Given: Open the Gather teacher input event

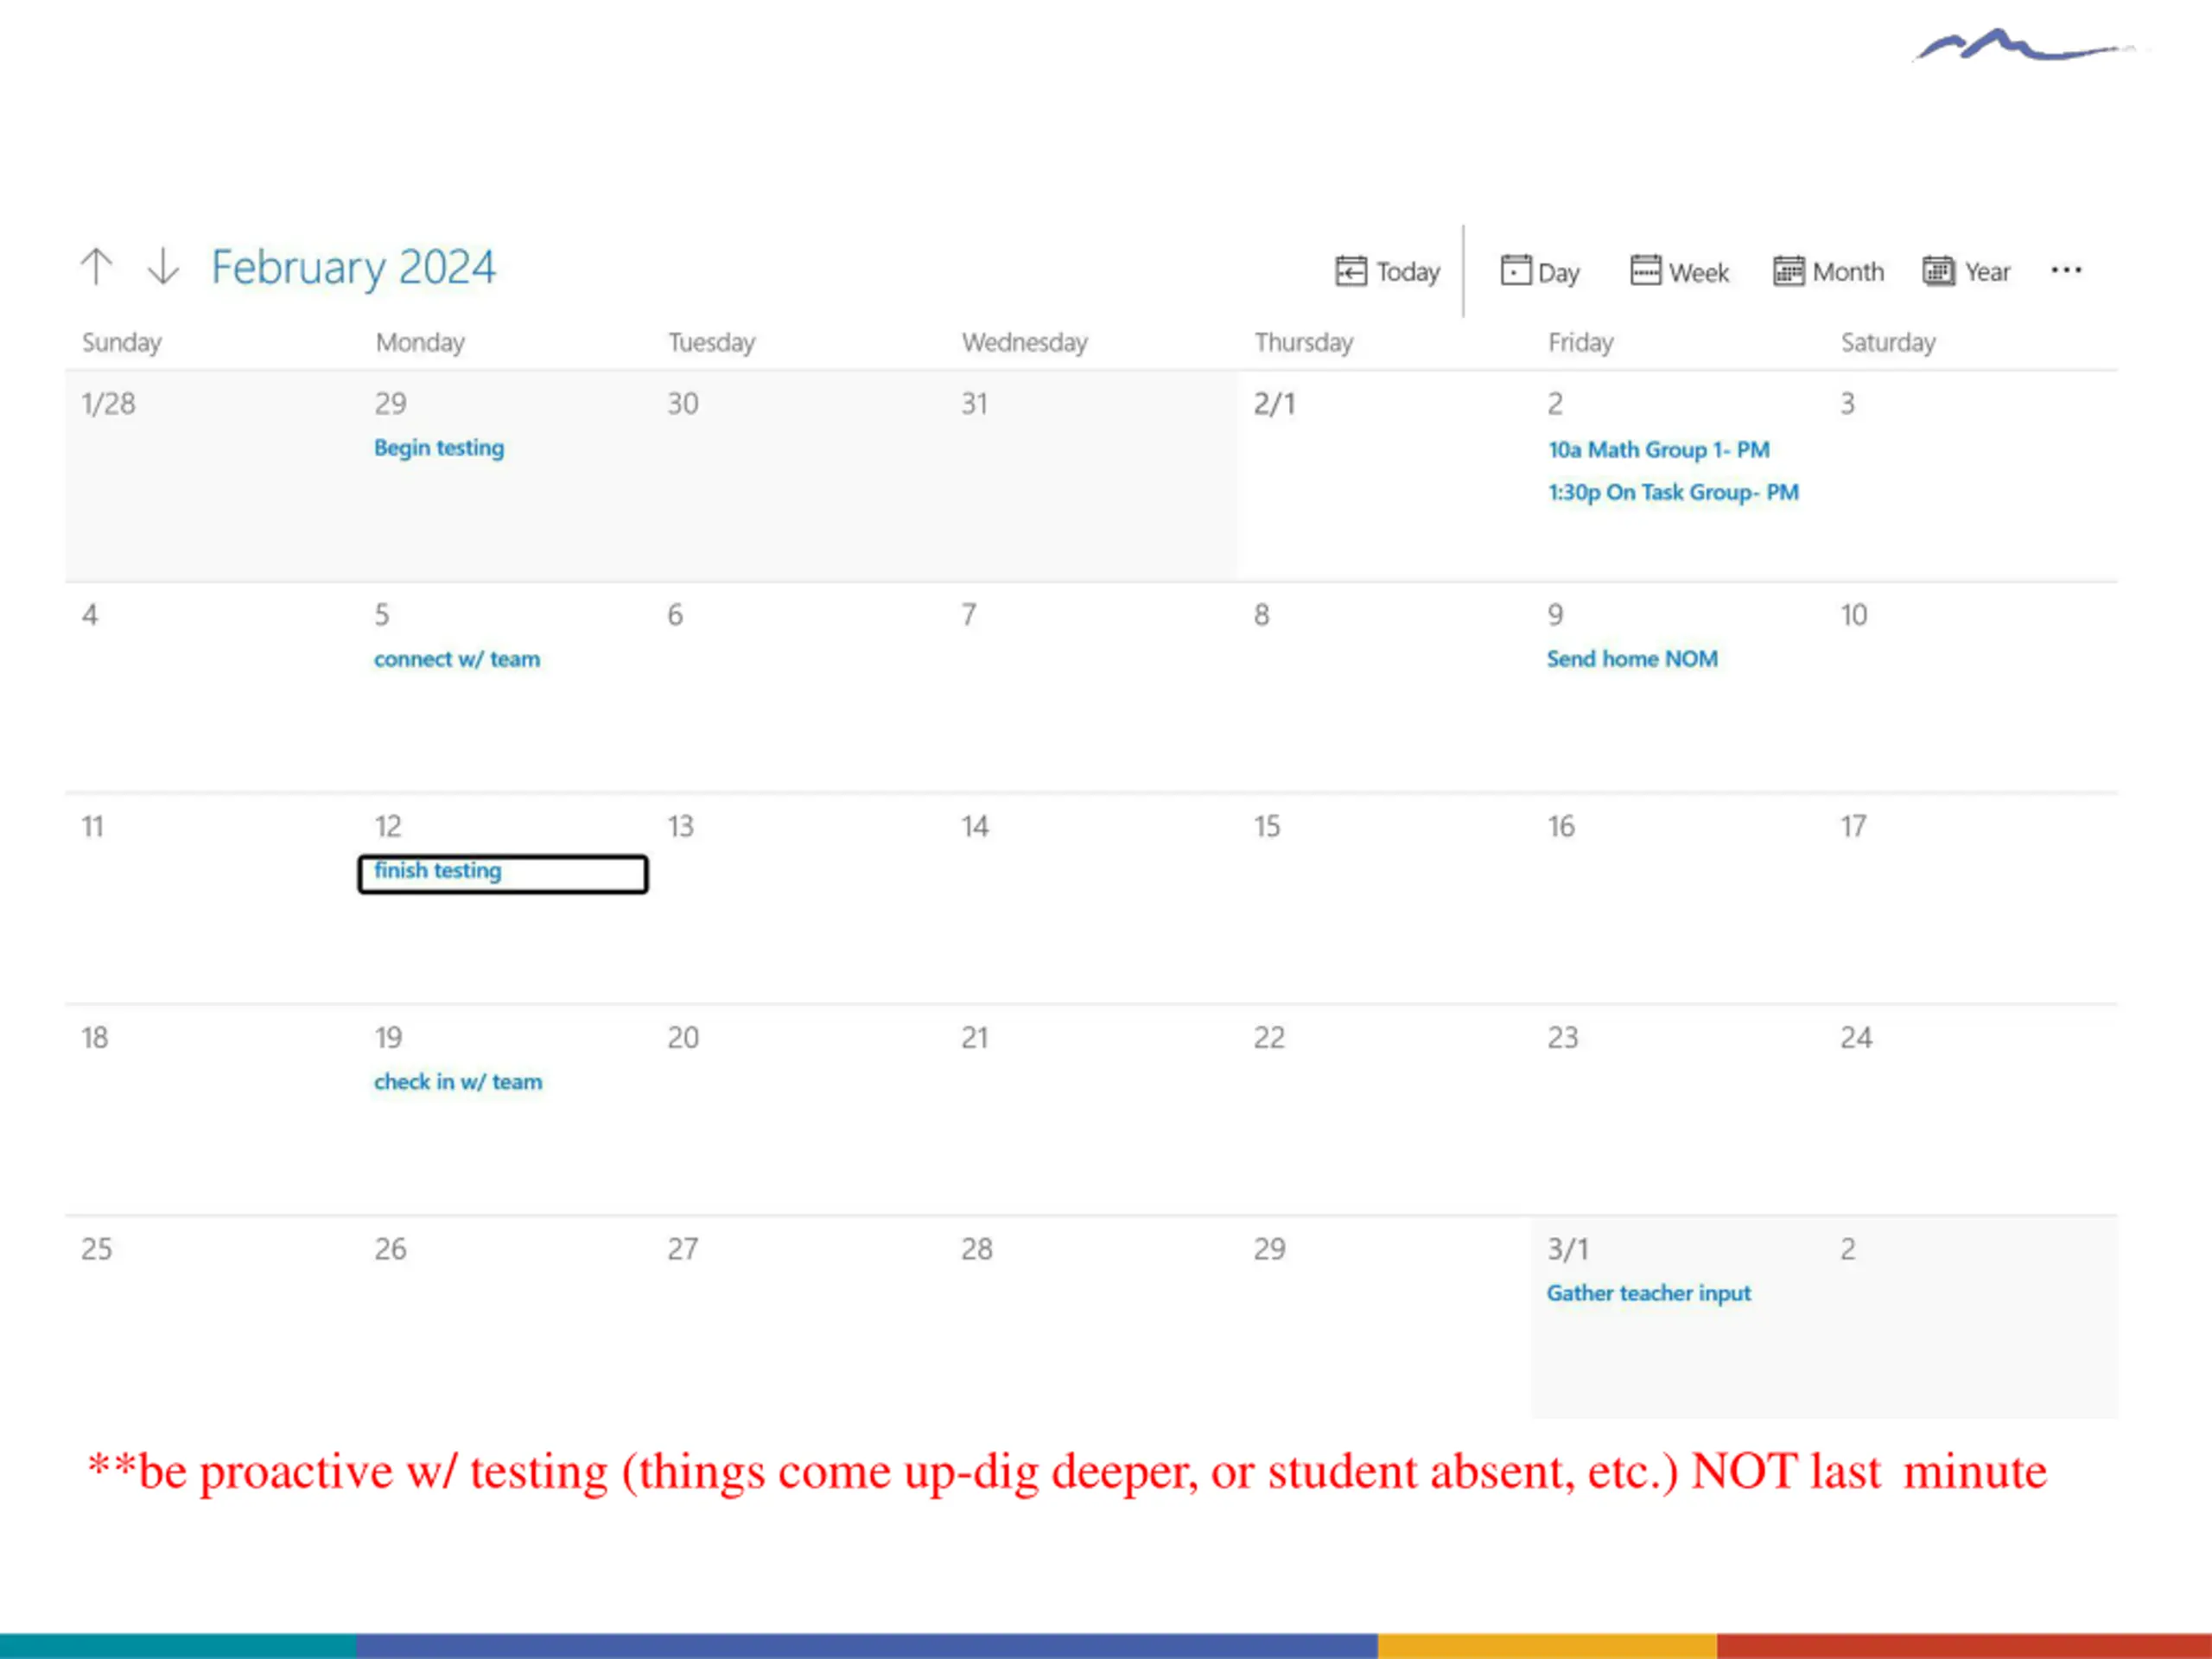Looking at the screenshot, I should (x=1649, y=1293).
